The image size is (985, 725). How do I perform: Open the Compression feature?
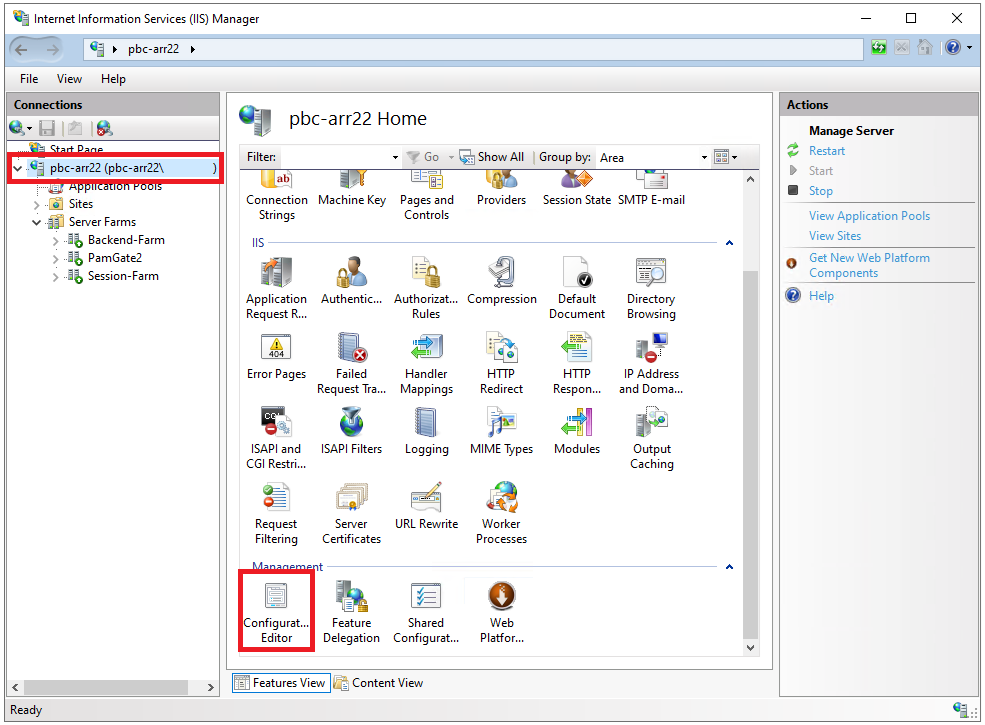[x=501, y=281]
